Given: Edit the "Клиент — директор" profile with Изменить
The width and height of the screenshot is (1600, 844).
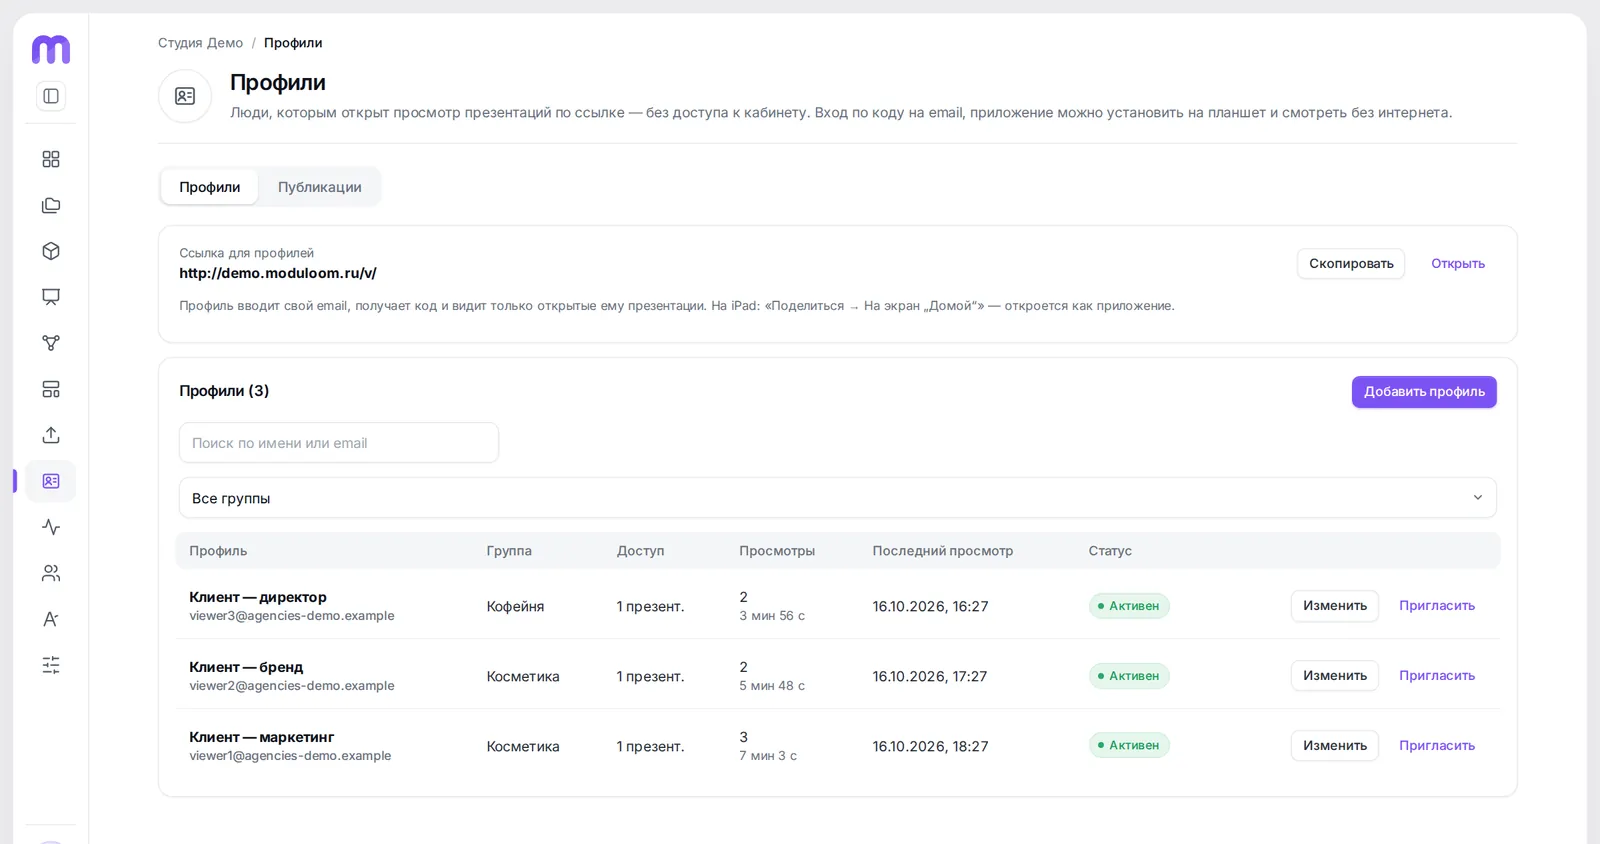Looking at the screenshot, I should (x=1335, y=606).
